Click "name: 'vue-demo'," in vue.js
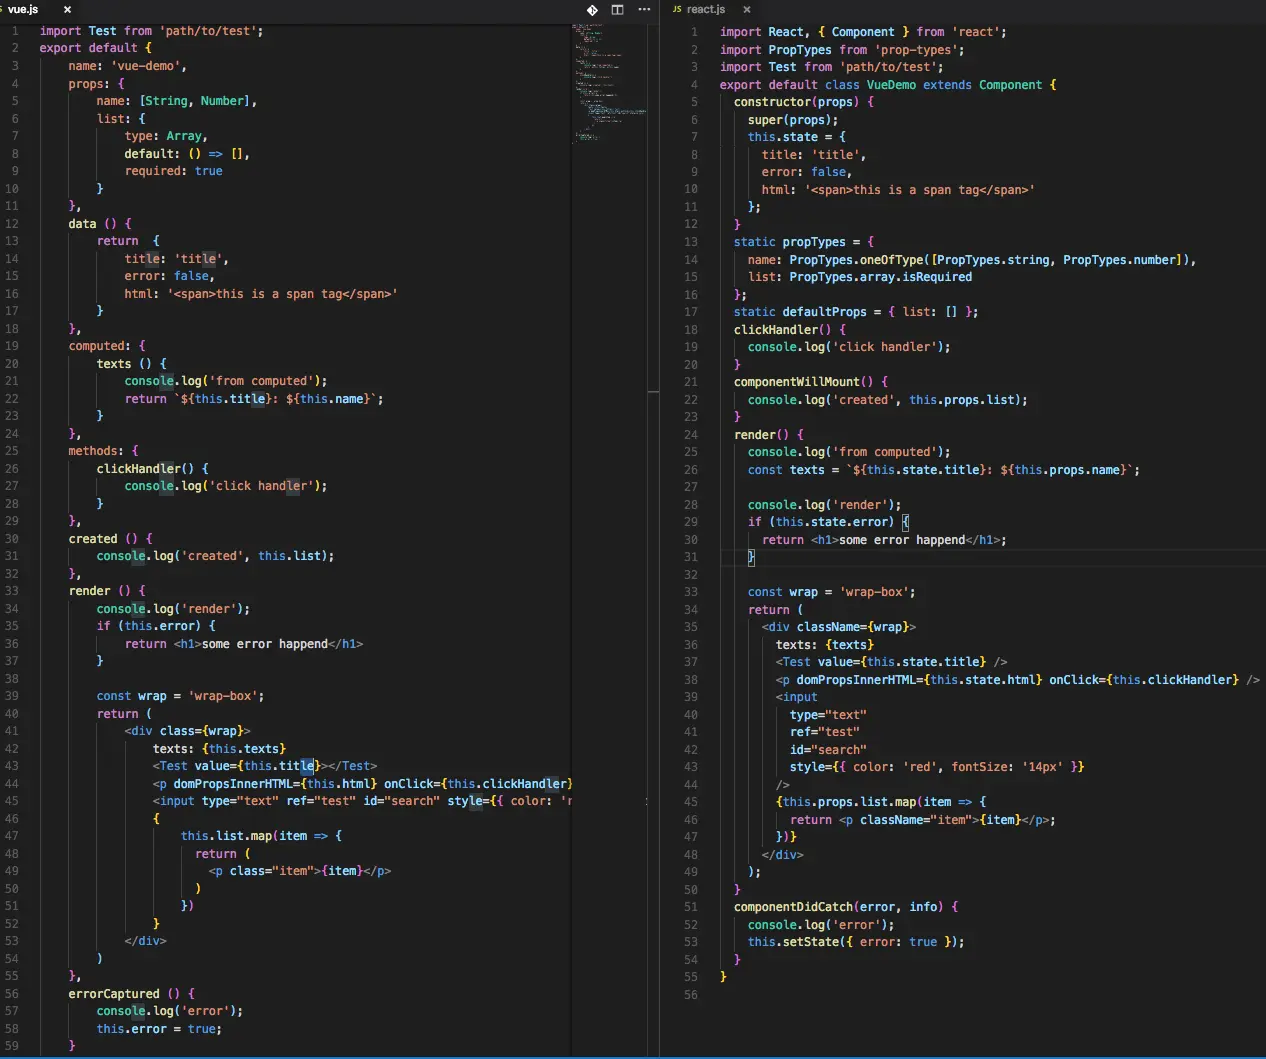Image resolution: width=1266 pixels, height=1059 pixels. (x=127, y=66)
